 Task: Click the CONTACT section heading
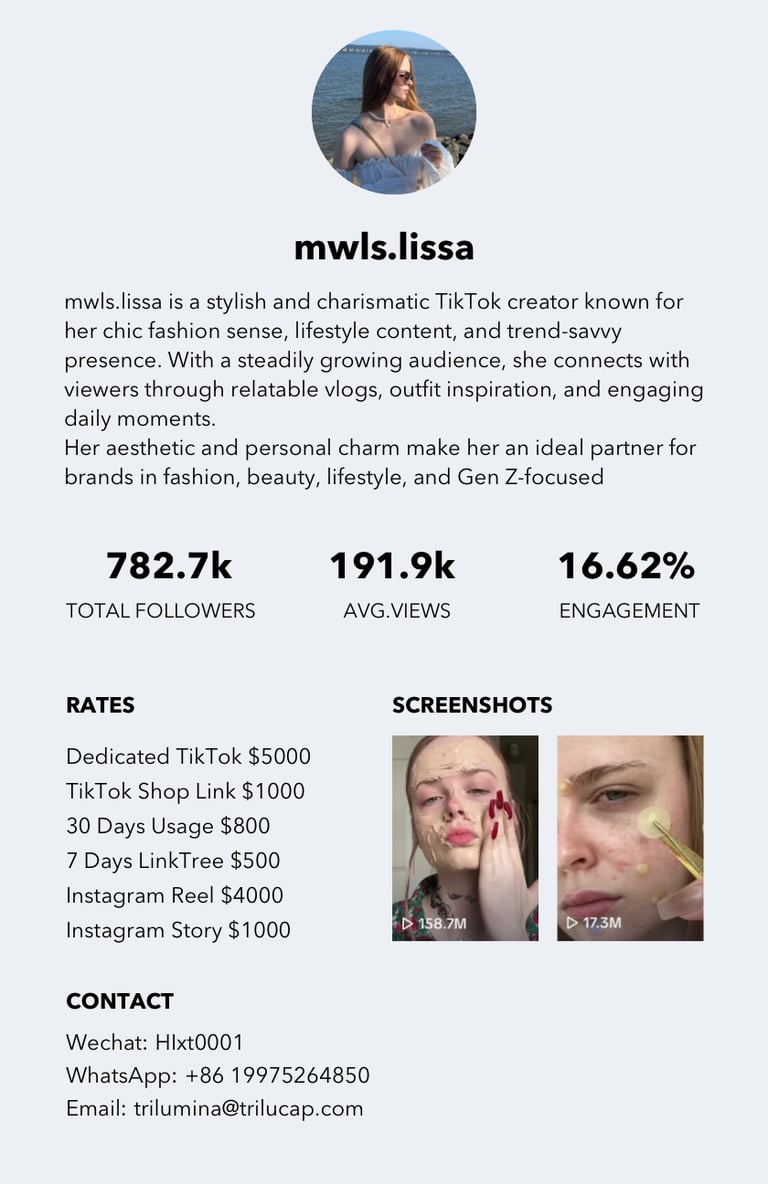click(119, 1001)
